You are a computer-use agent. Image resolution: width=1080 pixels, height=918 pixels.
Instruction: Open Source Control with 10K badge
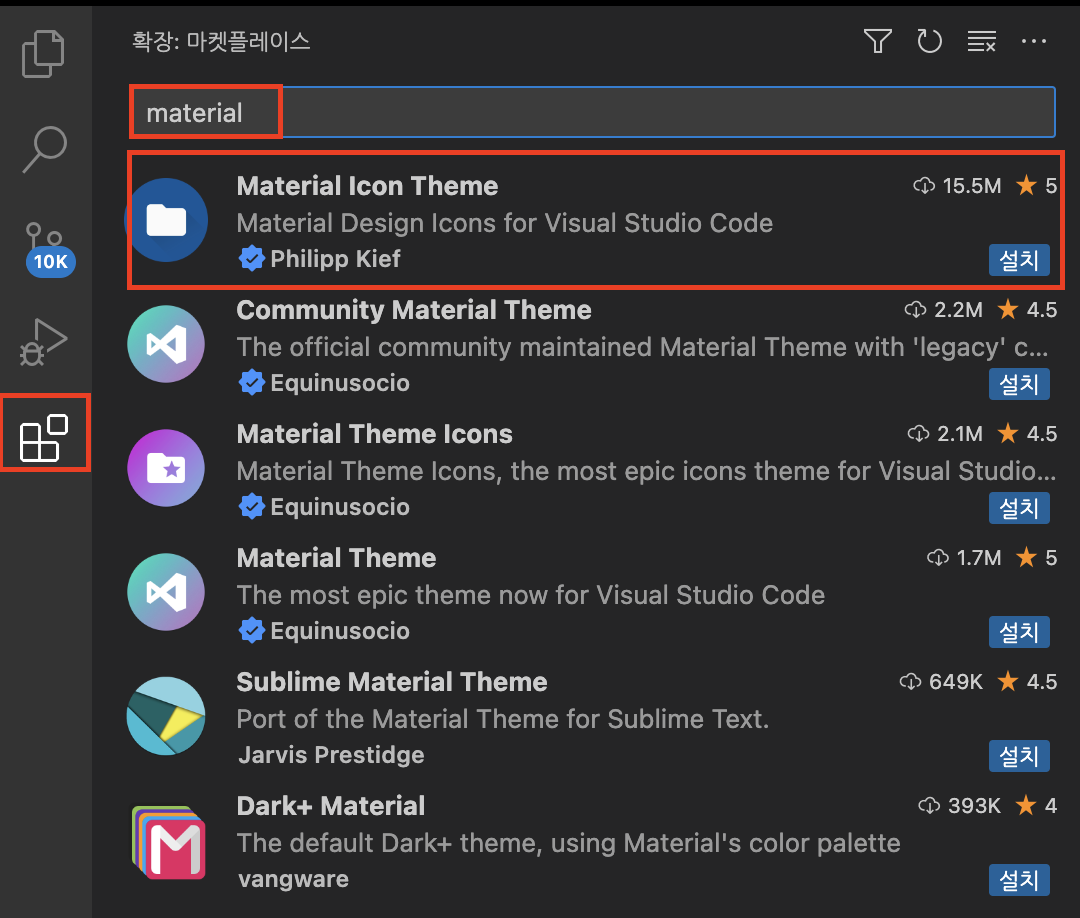tap(48, 249)
